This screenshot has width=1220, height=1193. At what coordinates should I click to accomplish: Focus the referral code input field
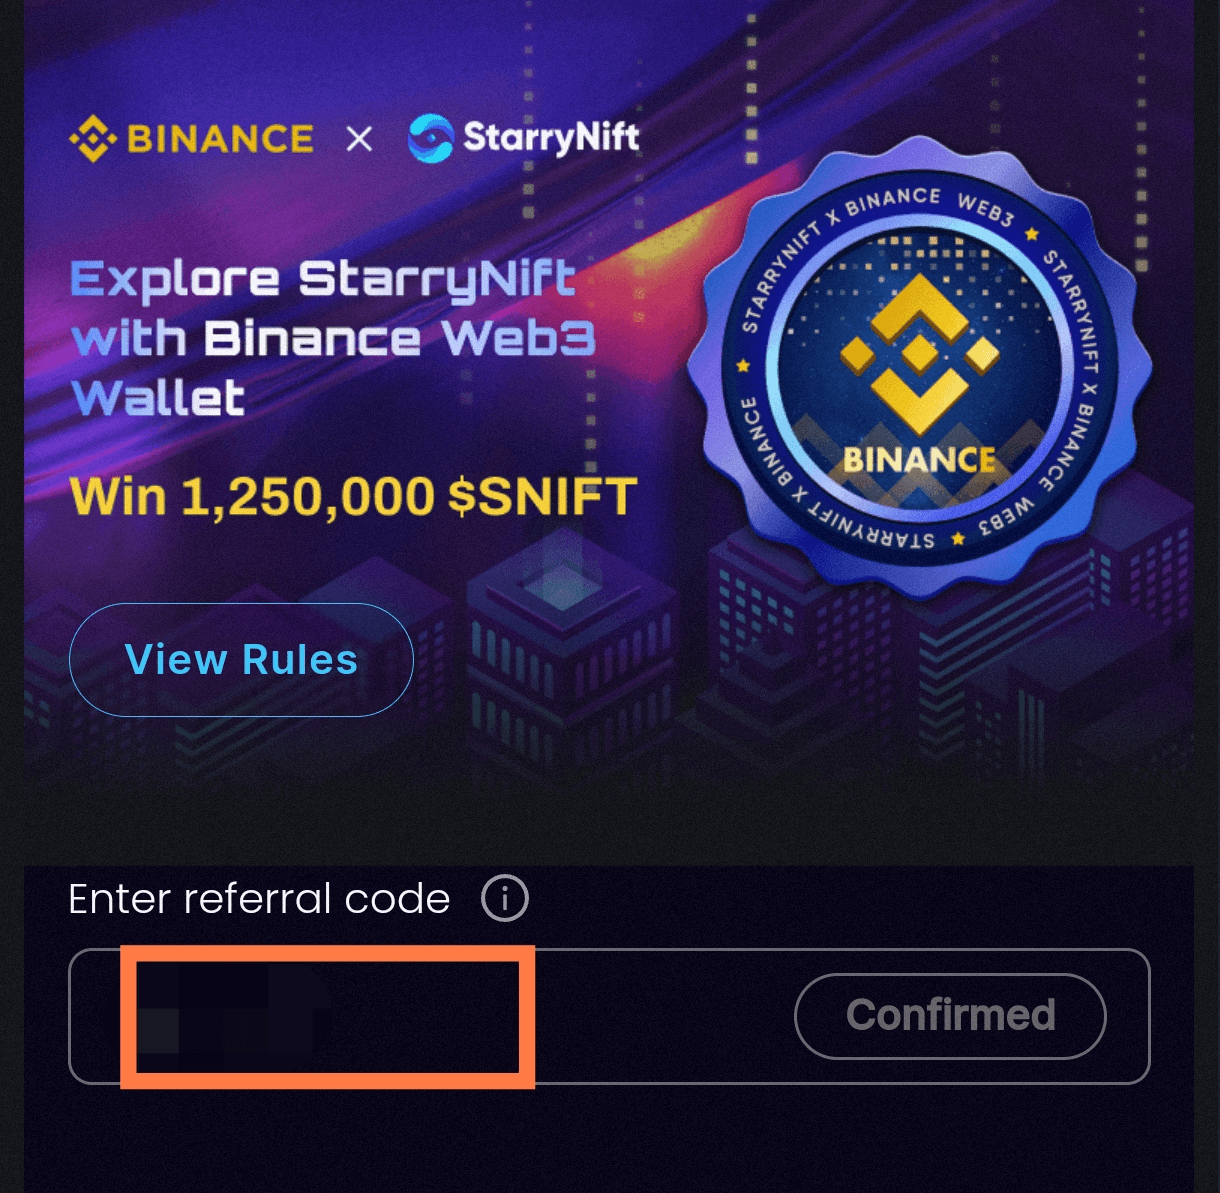point(609,1016)
